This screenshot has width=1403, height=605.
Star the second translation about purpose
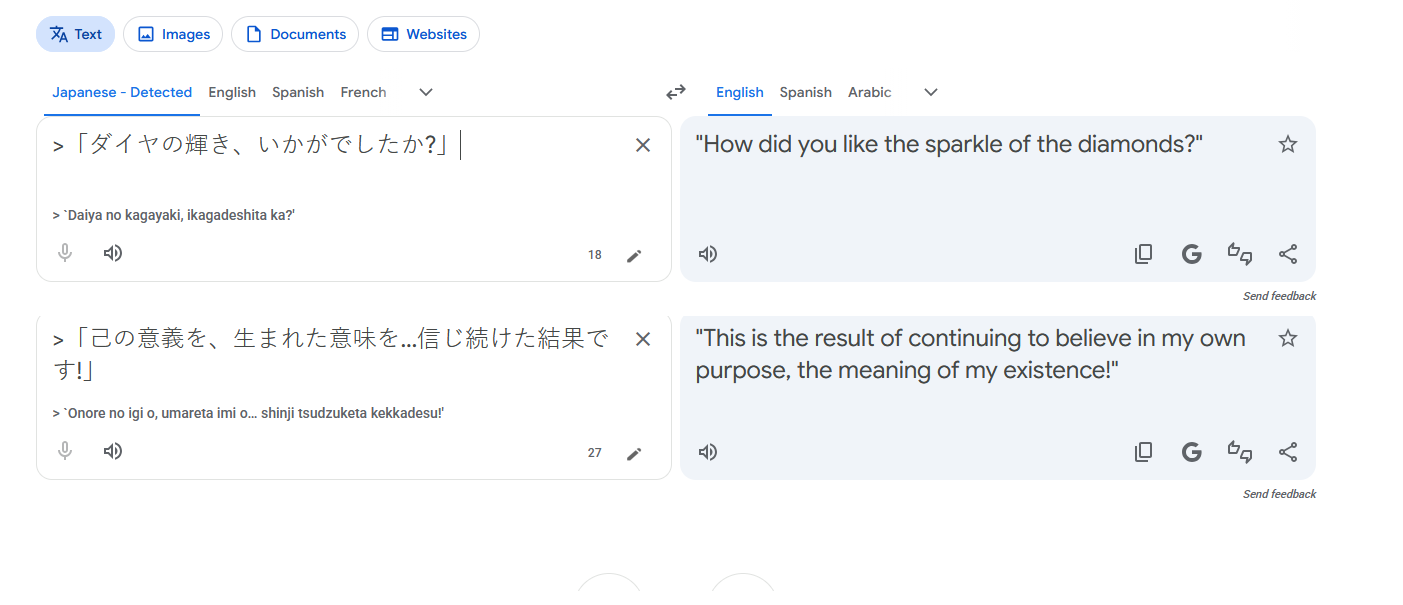pyautogui.click(x=1288, y=339)
